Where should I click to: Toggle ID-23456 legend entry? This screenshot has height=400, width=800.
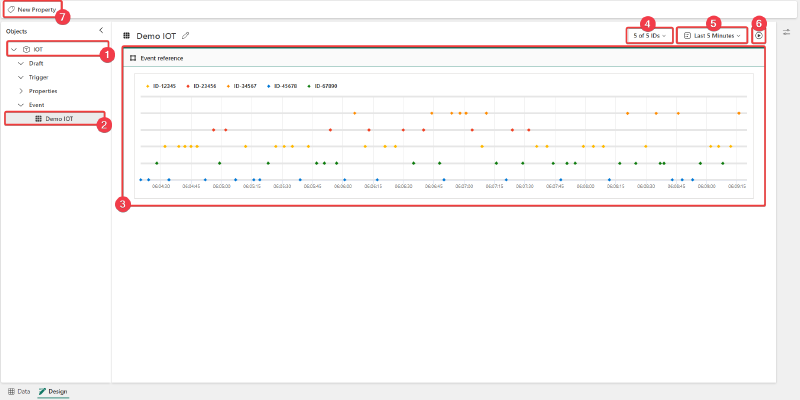(x=202, y=86)
